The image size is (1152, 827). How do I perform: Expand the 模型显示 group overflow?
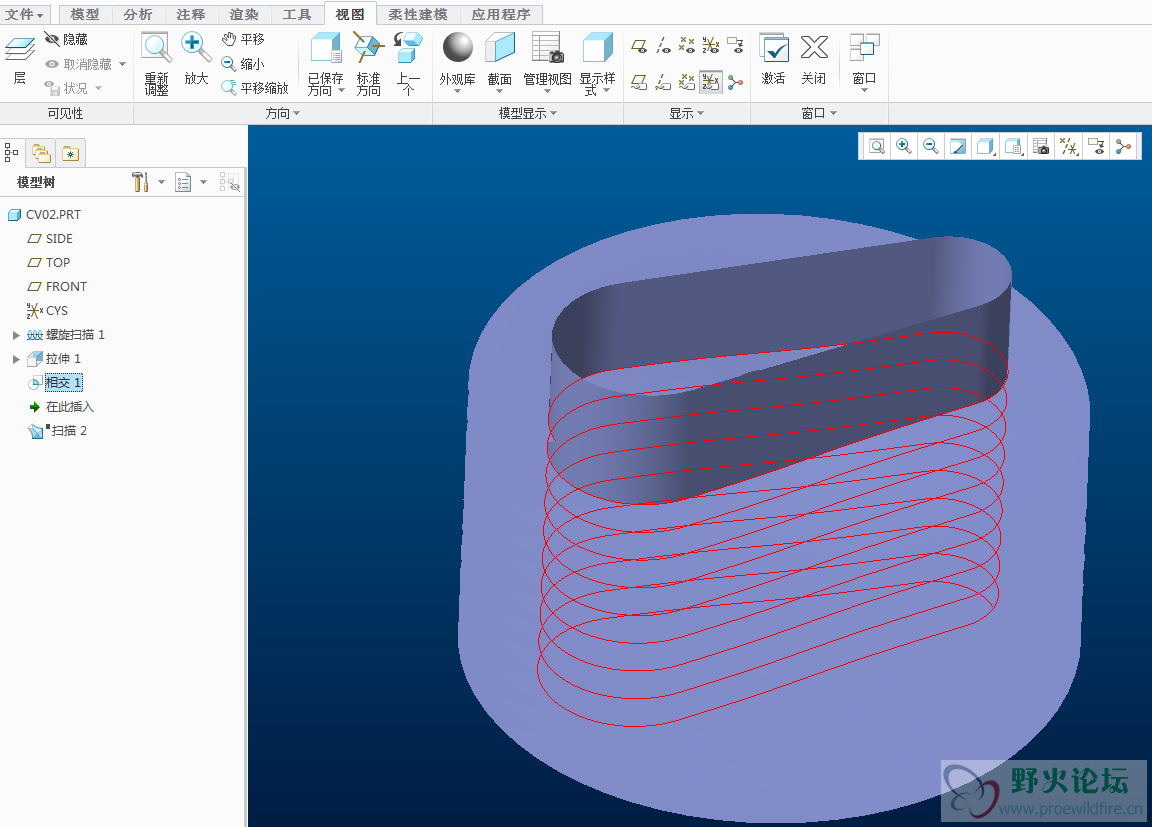pyautogui.click(x=528, y=113)
